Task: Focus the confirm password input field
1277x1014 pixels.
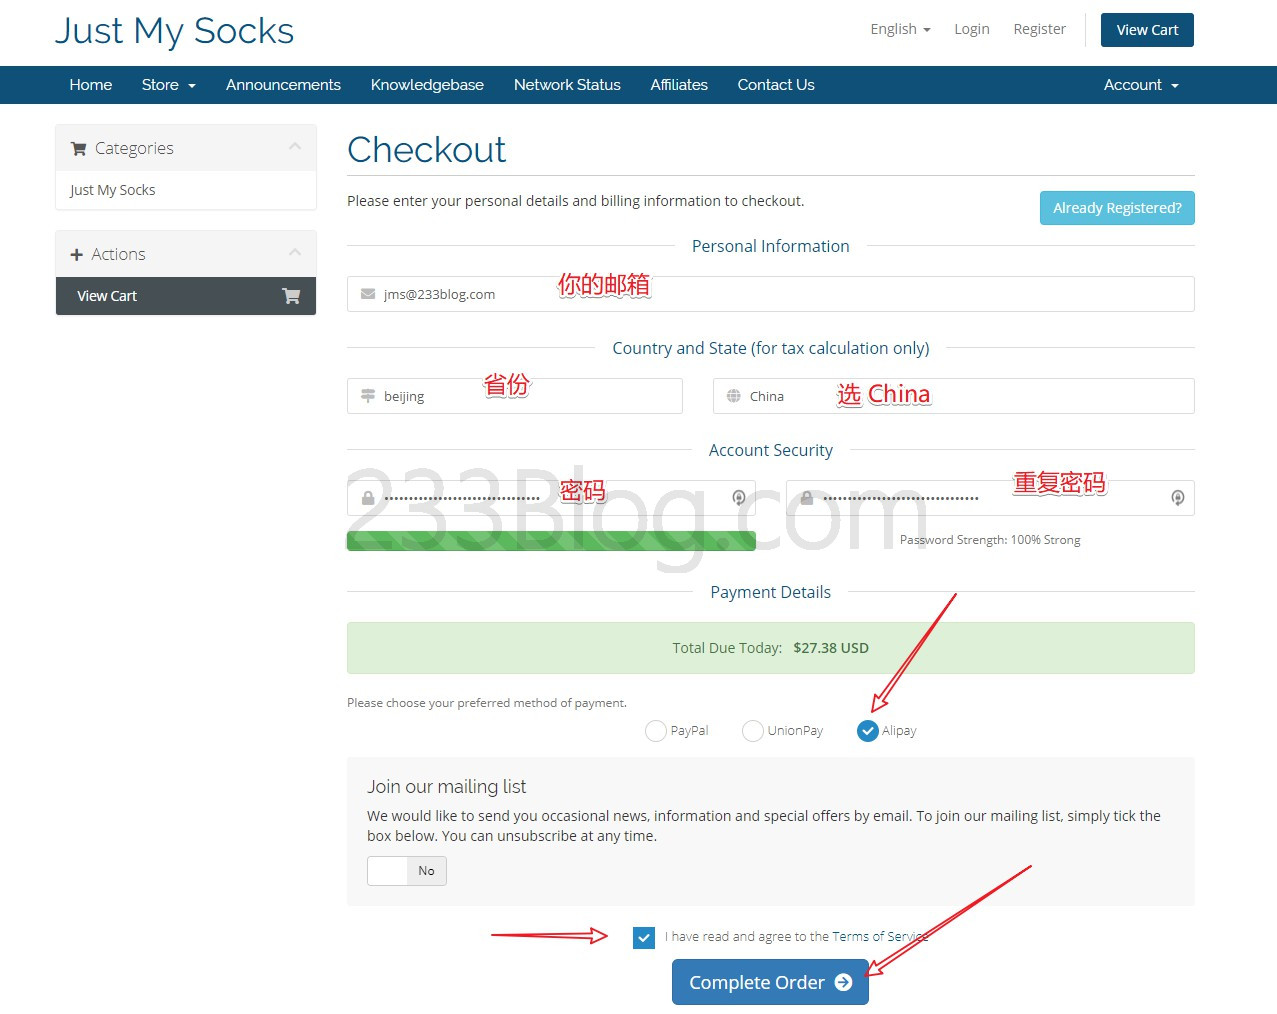Action: tap(990, 498)
